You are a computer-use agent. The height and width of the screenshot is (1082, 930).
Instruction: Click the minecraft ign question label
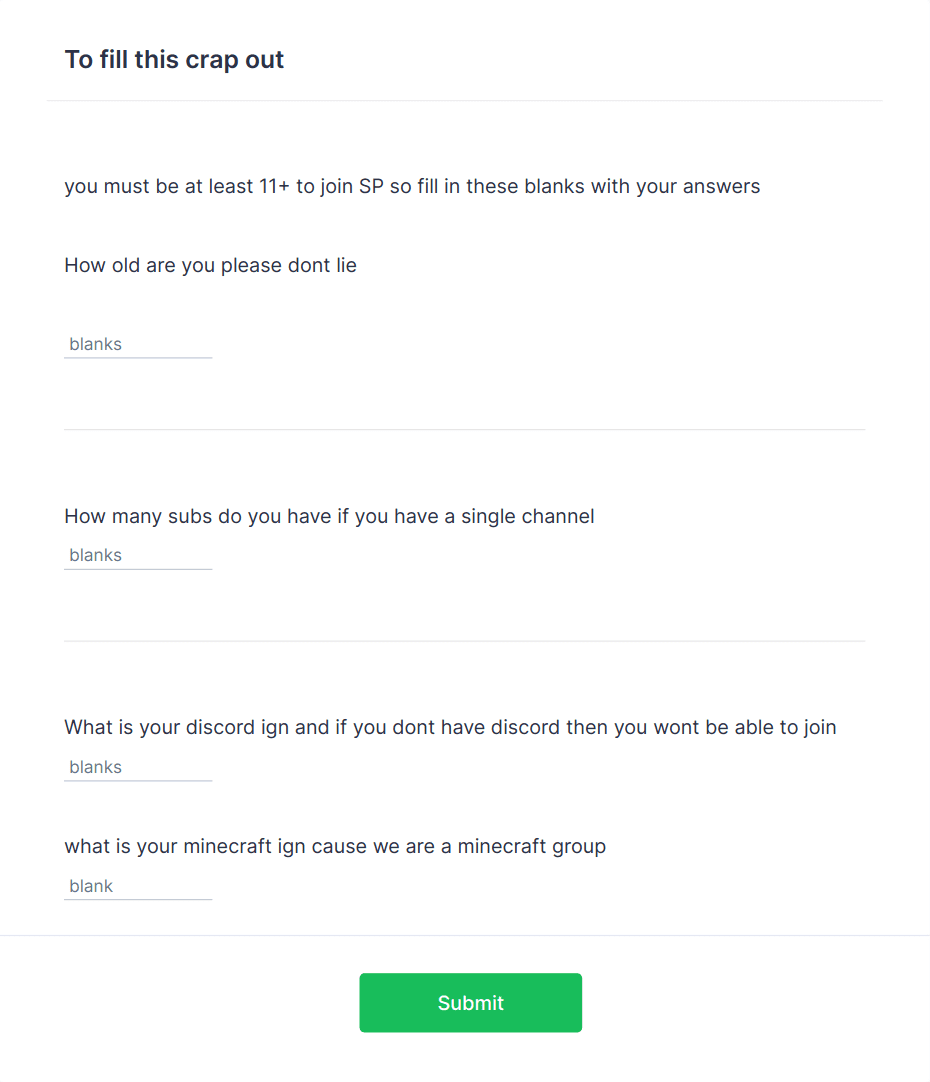[x=335, y=847]
